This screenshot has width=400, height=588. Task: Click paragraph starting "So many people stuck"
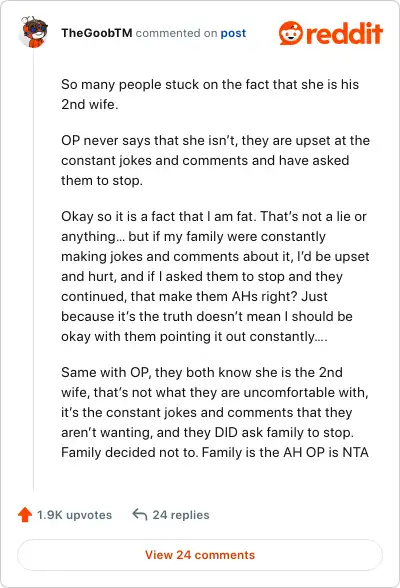click(x=210, y=94)
